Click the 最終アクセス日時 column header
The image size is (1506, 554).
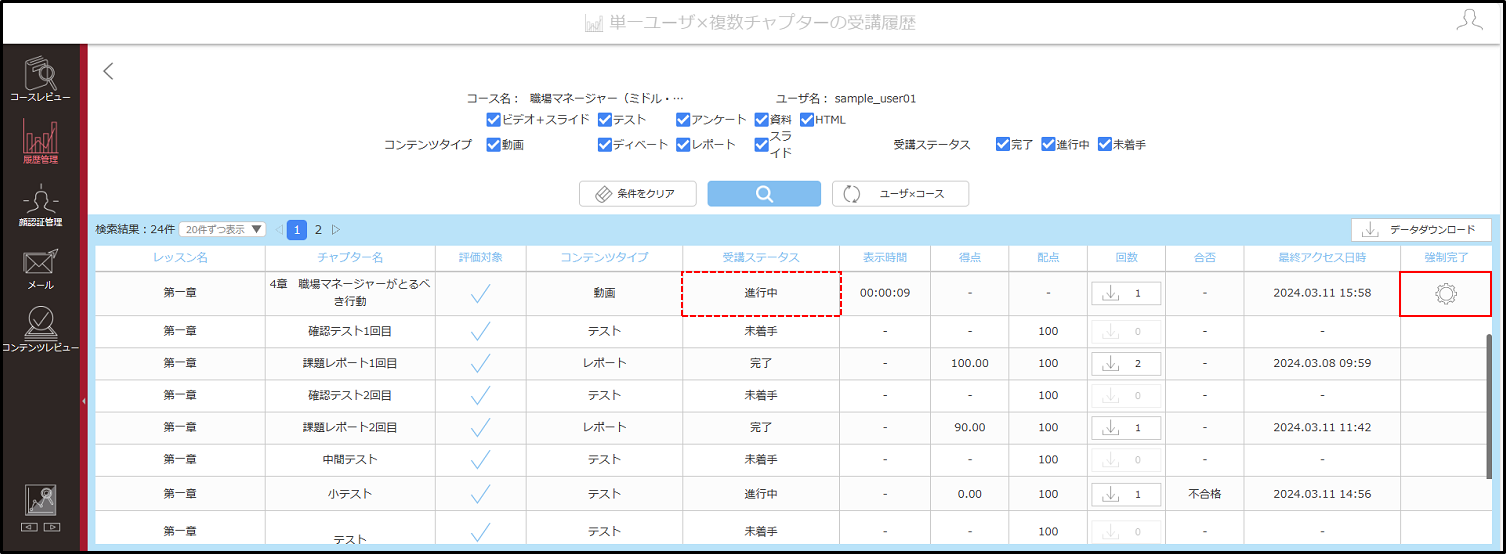[x=1322, y=258]
